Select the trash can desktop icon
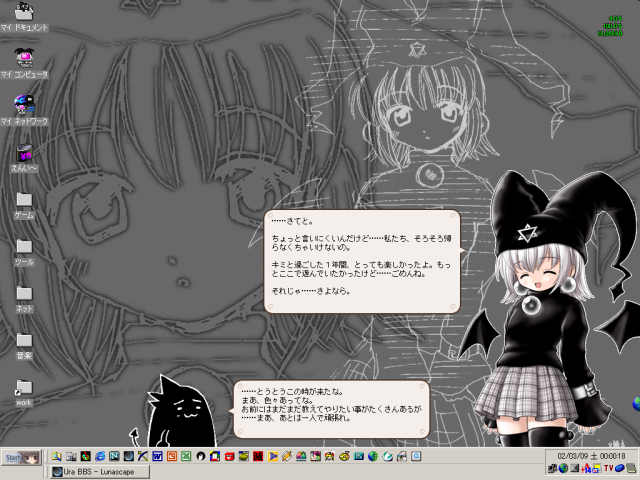This screenshot has width=640, height=480. [x=24, y=158]
